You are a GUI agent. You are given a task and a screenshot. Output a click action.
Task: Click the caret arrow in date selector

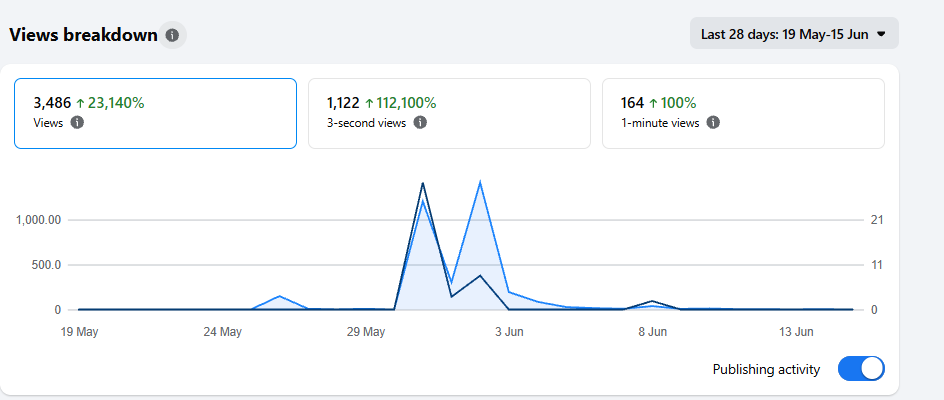(x=881, y=34)
